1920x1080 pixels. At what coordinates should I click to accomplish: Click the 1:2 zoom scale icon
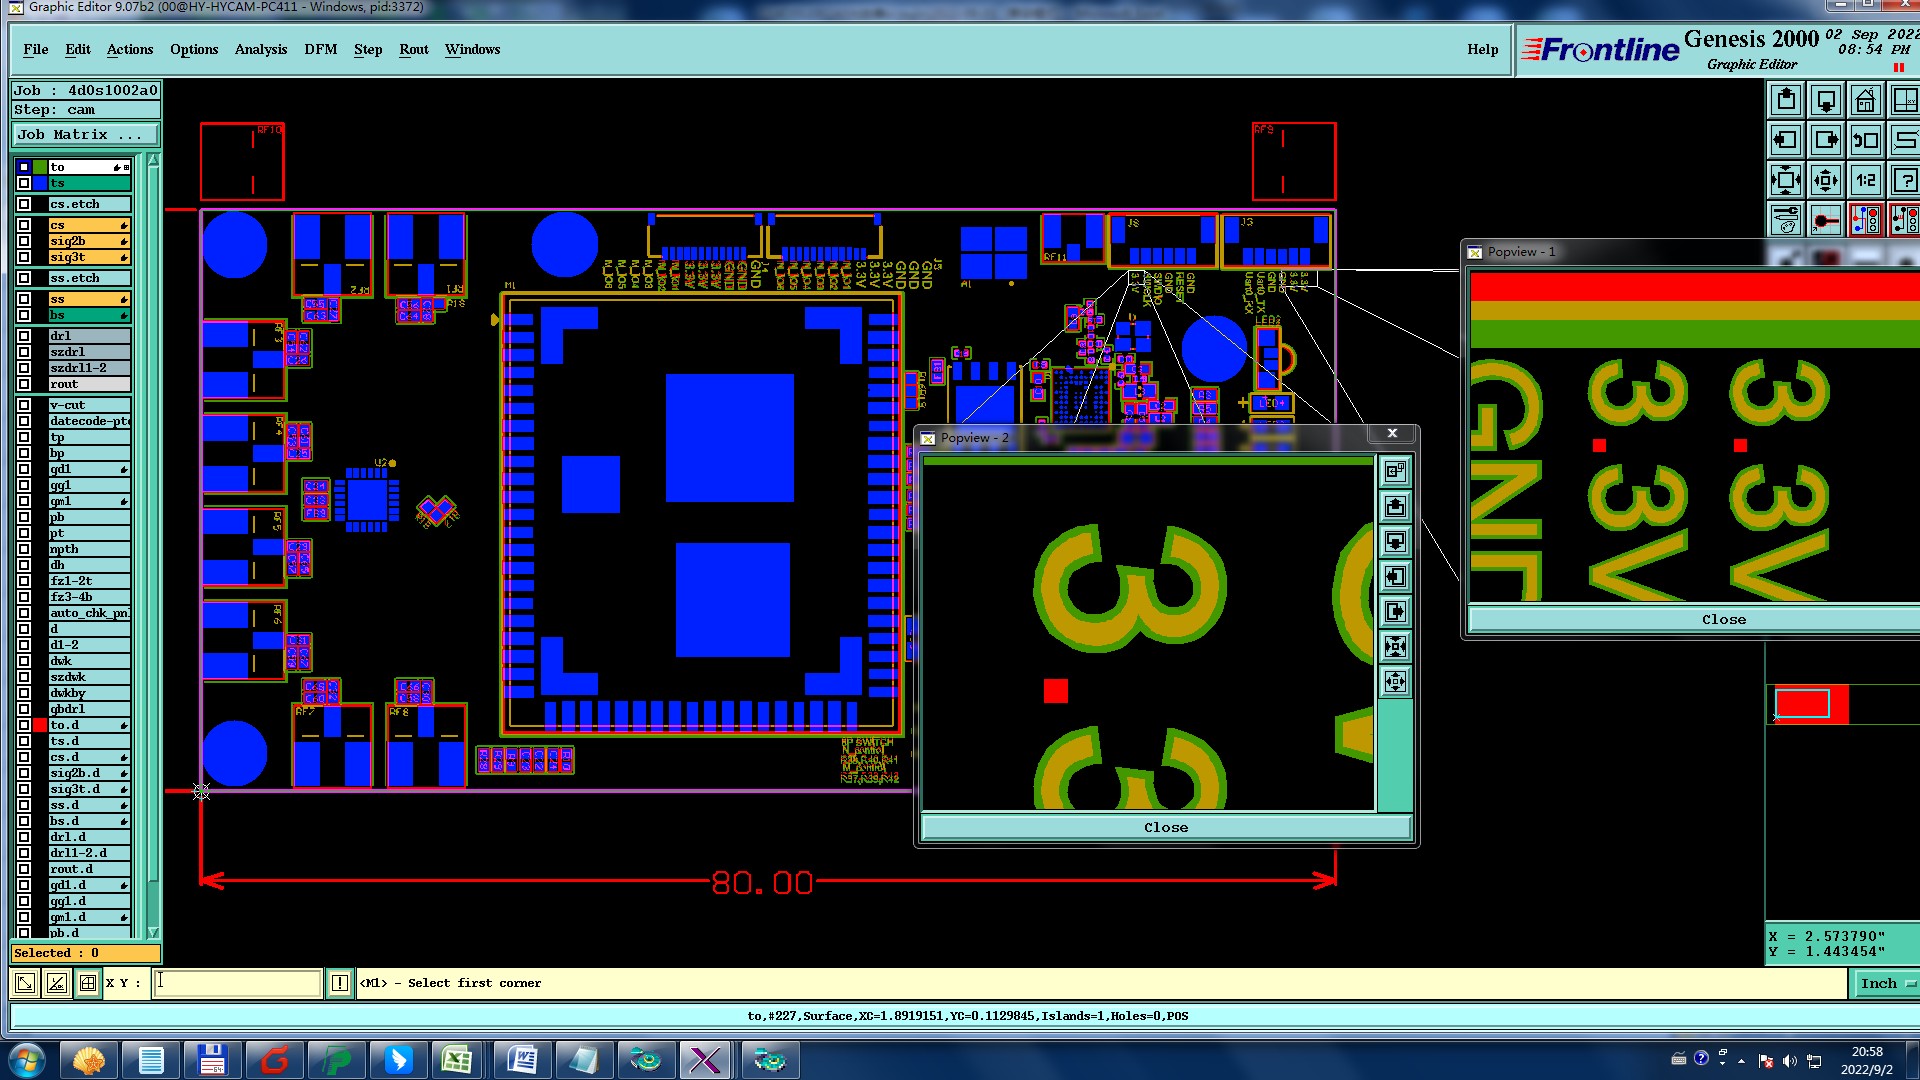1865,180
